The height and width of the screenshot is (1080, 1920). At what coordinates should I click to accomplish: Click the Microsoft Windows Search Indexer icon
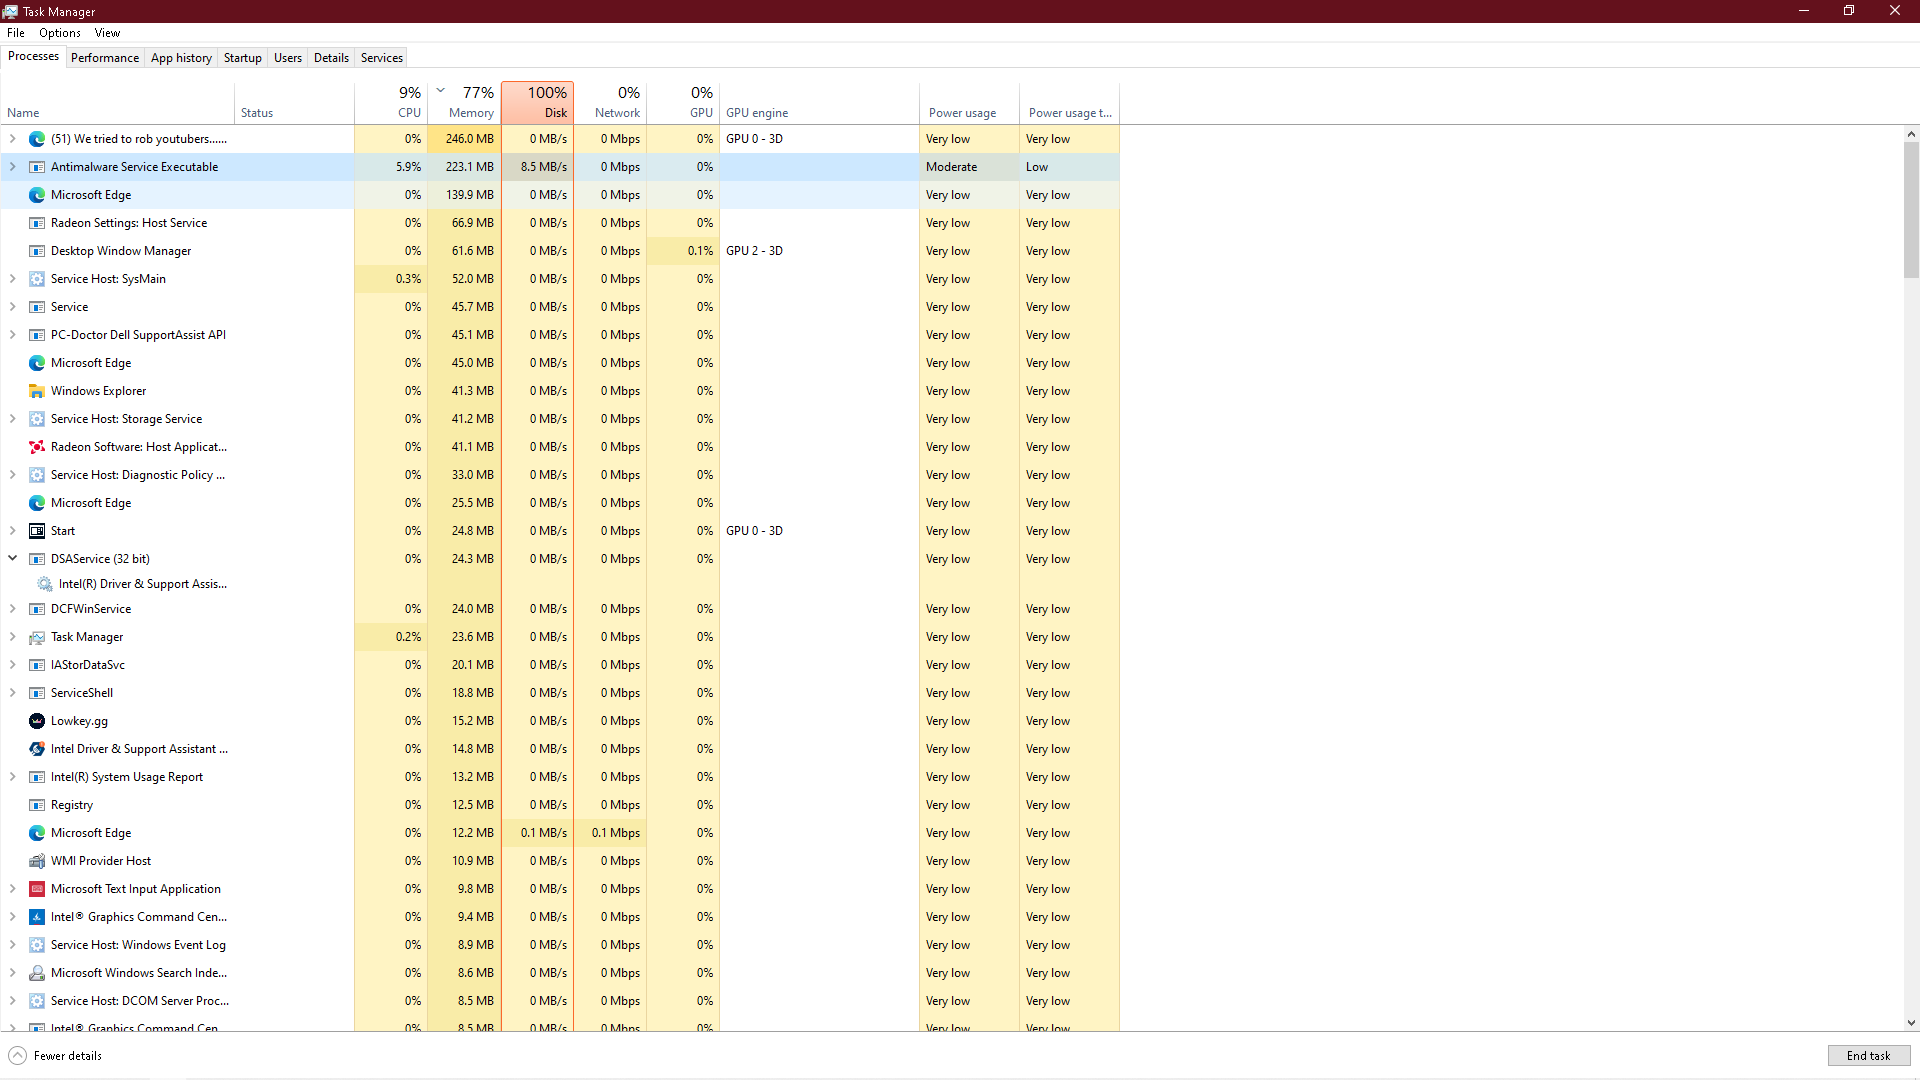[x=37, y=973]
